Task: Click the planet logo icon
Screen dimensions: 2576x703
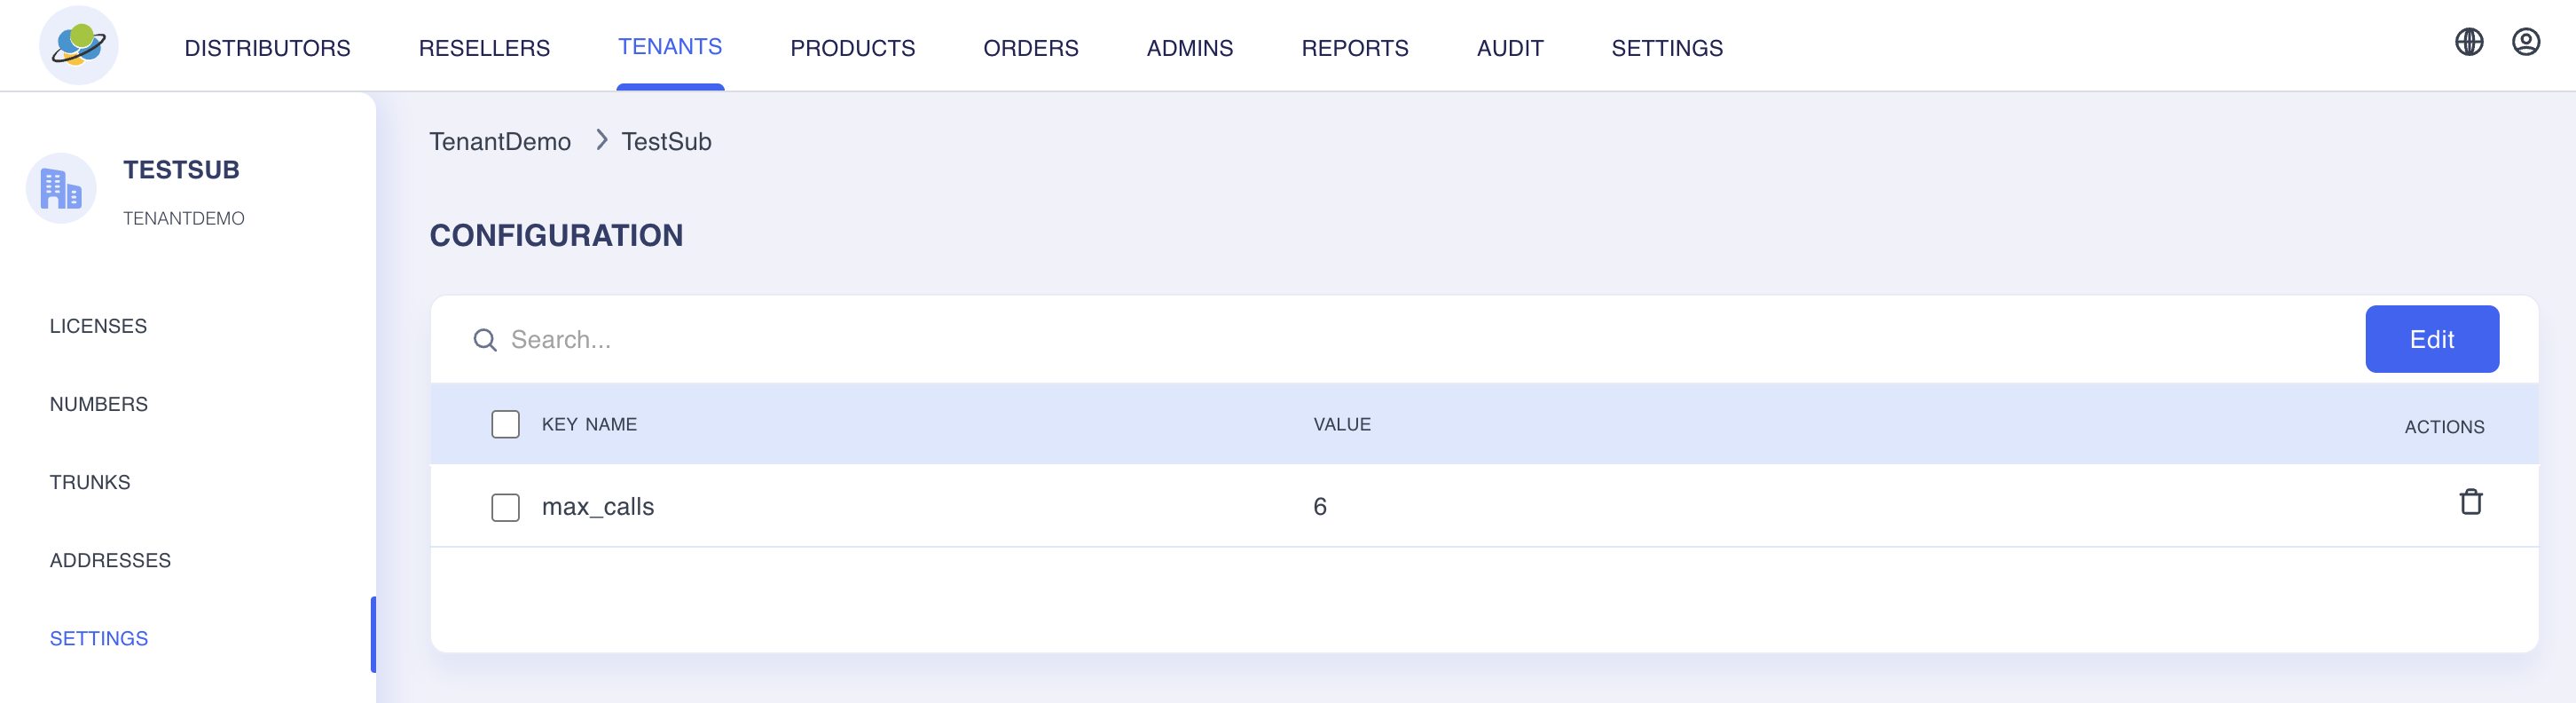Action: point(78,45)
